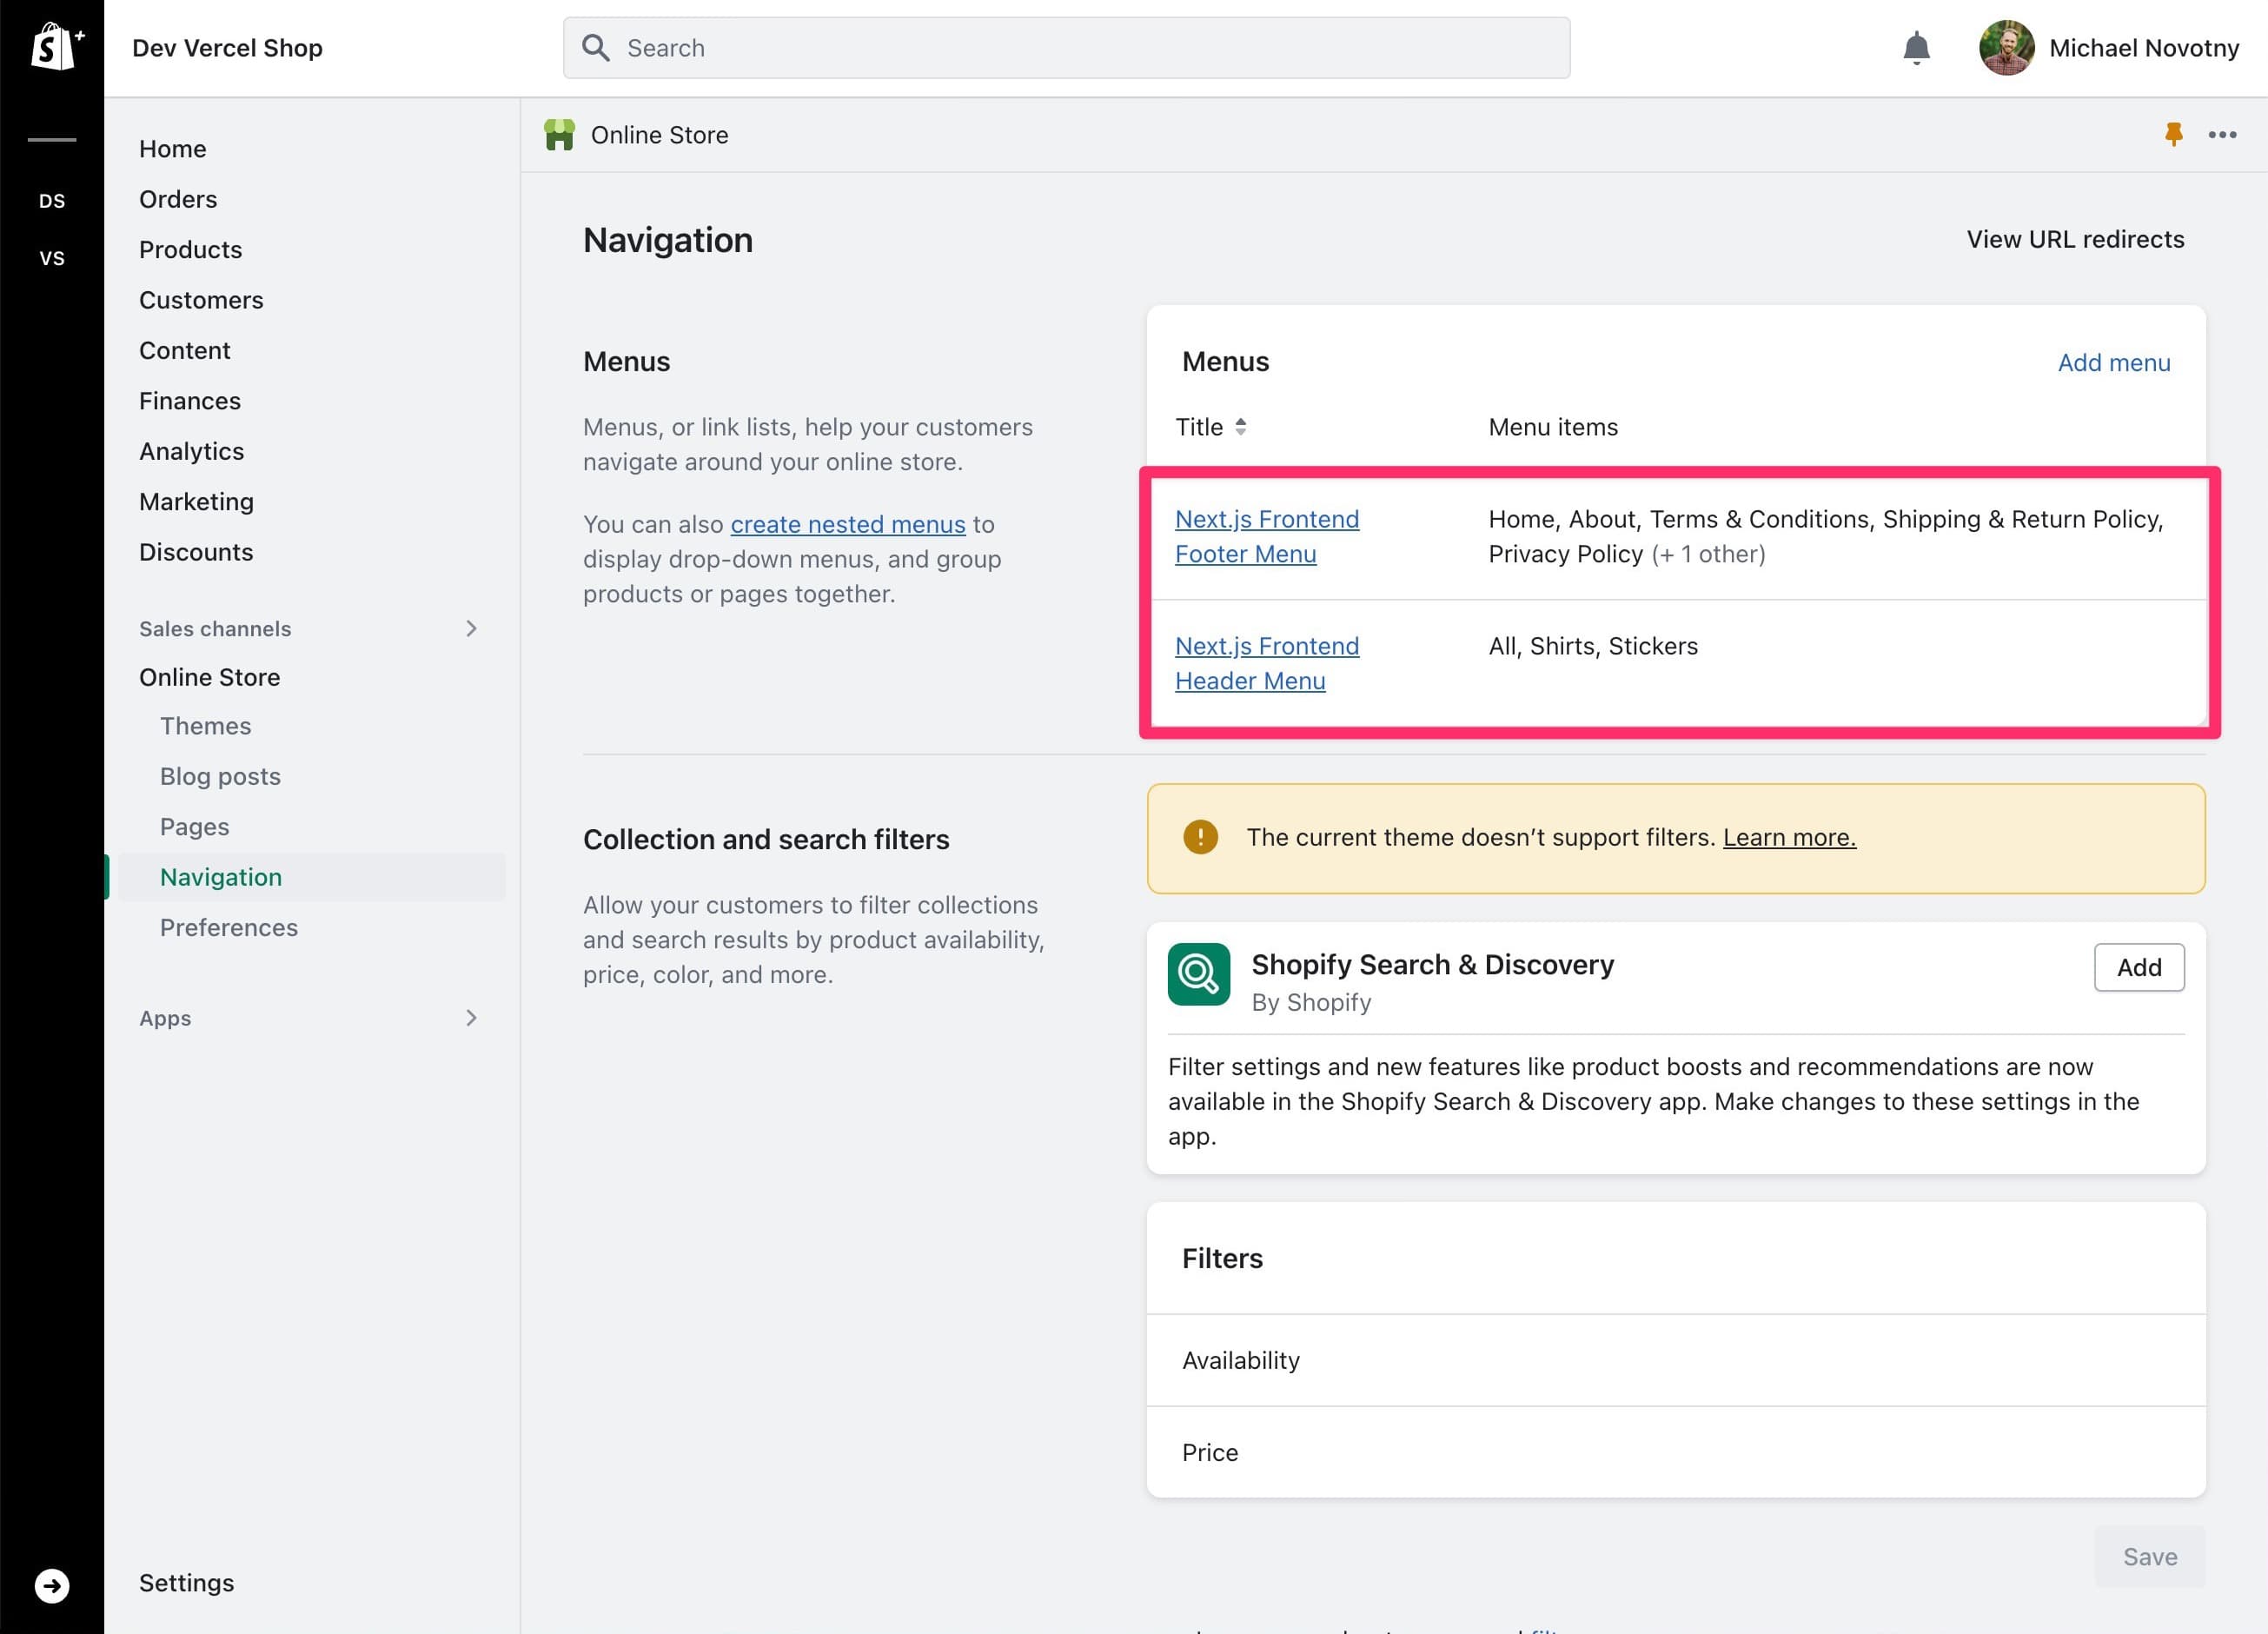Open Michael Novotny's profile avatar

click(x=2009, y=47)
